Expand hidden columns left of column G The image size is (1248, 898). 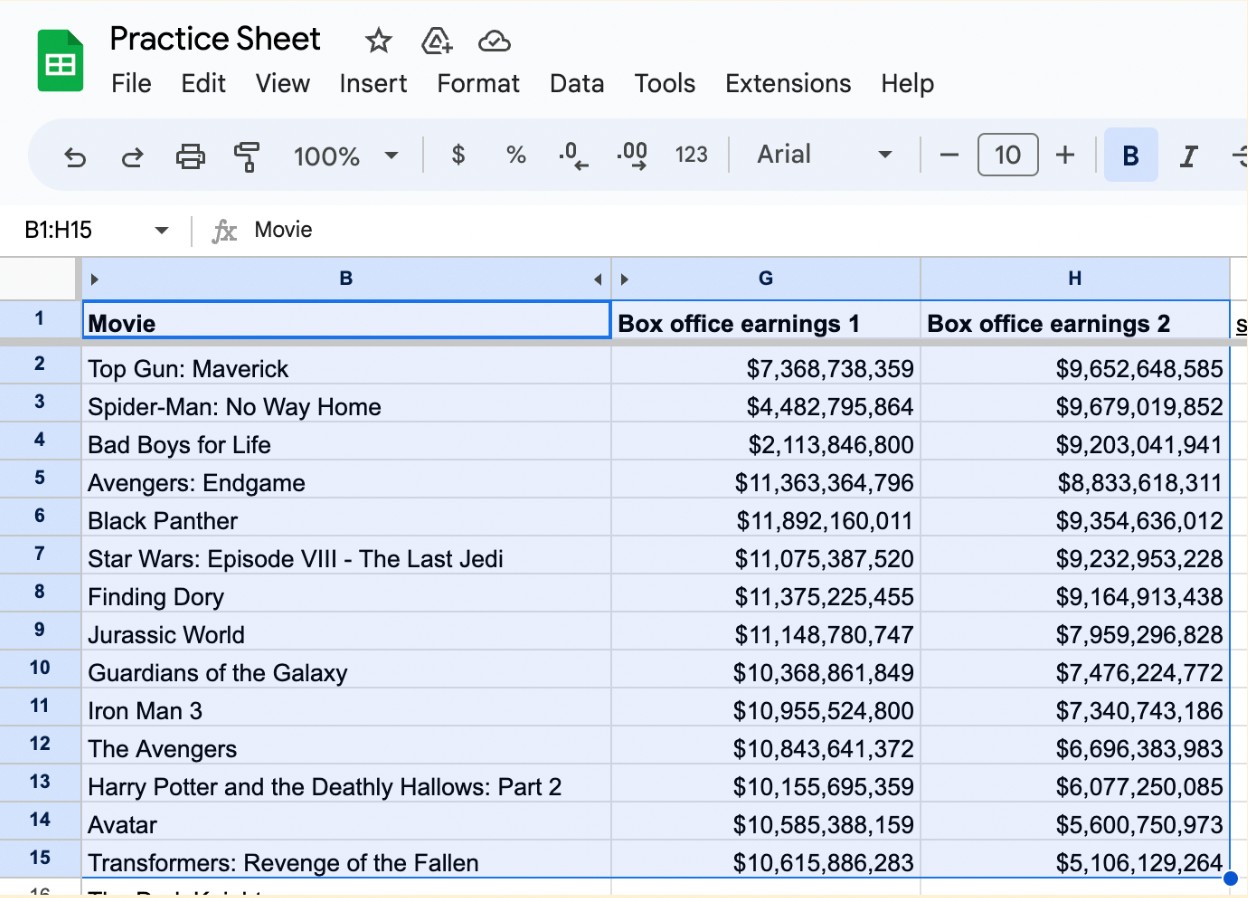(624, 279)
